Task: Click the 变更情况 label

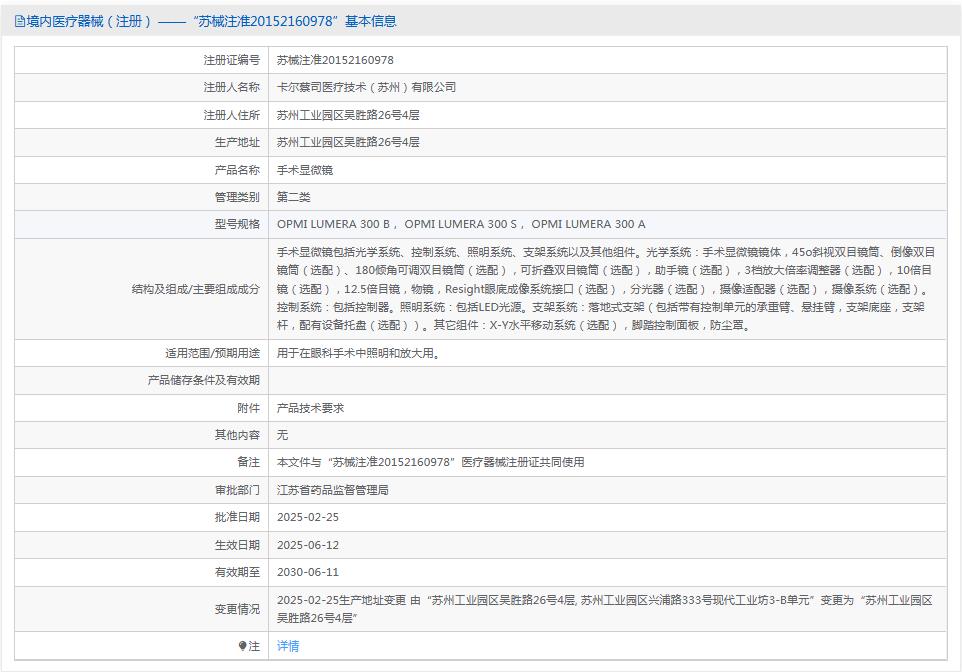Action: tap(237, 609)
